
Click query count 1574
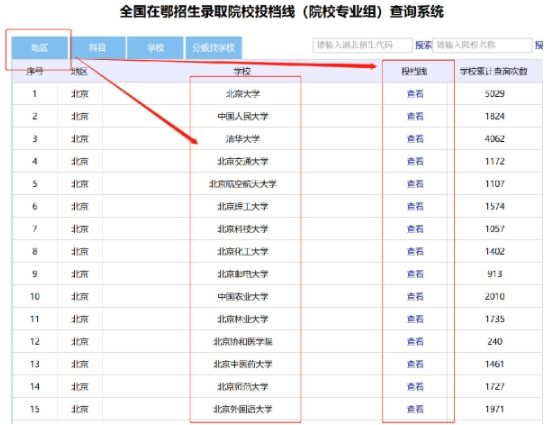(x=495, y=206)
